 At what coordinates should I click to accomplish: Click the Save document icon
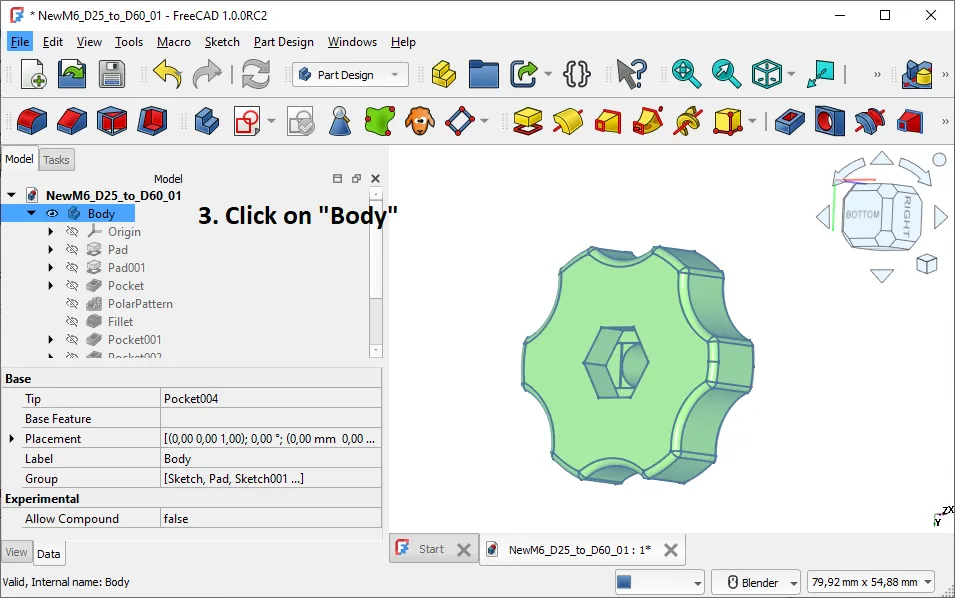click(x=111, y=74)
